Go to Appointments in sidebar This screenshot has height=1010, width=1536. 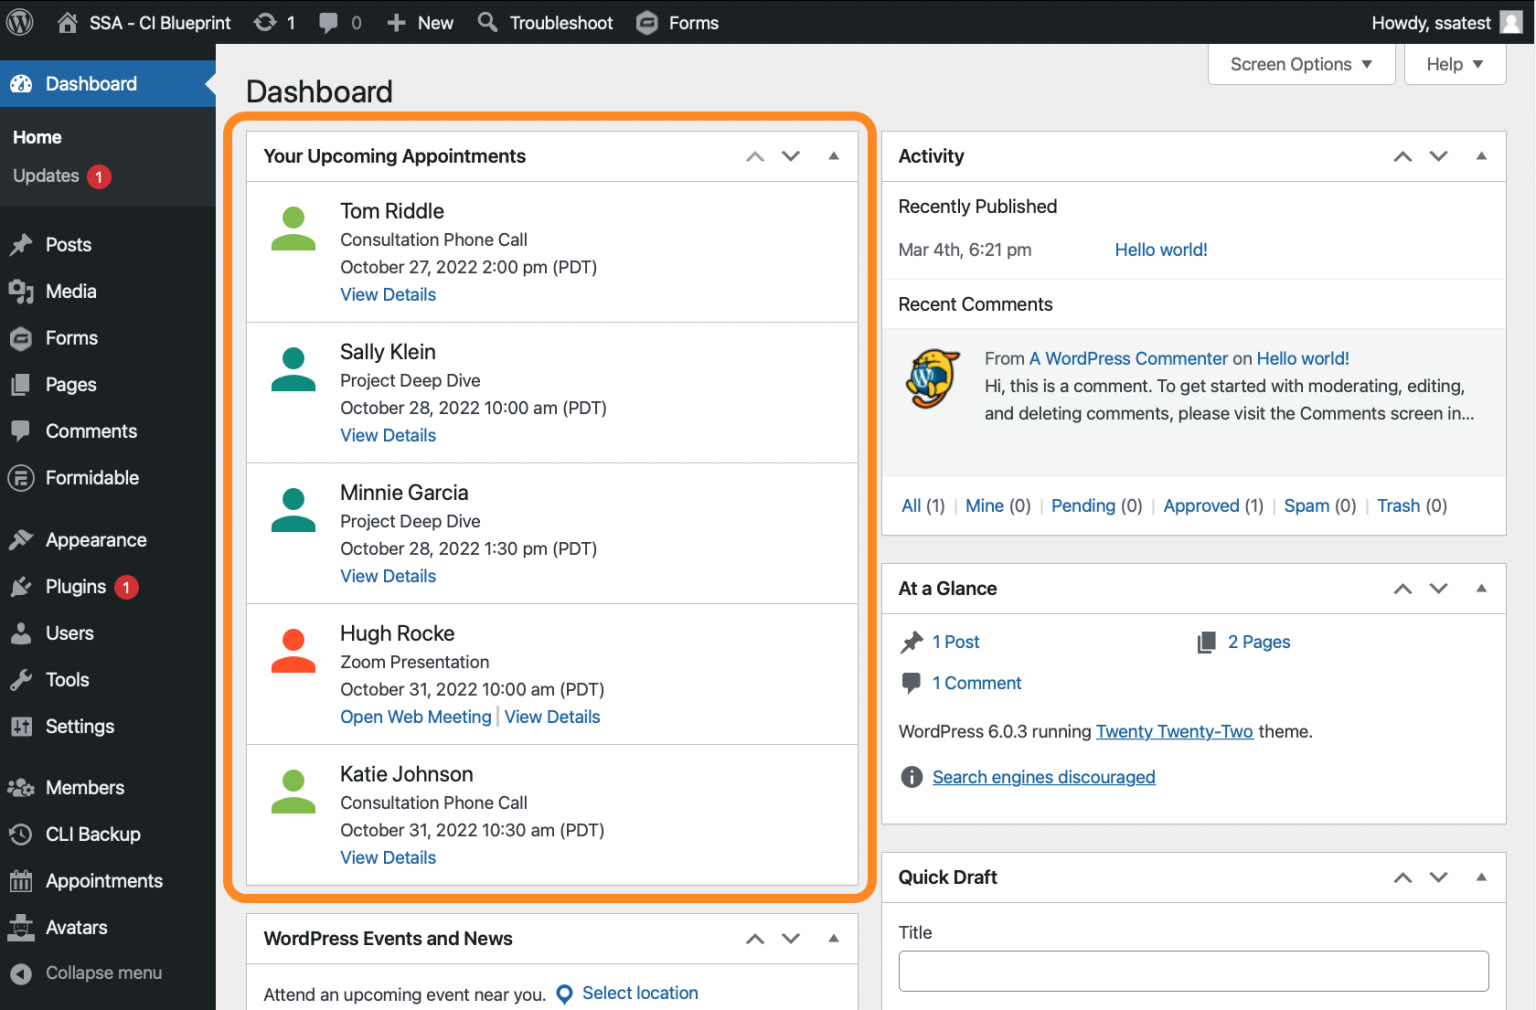click(104, 881)
